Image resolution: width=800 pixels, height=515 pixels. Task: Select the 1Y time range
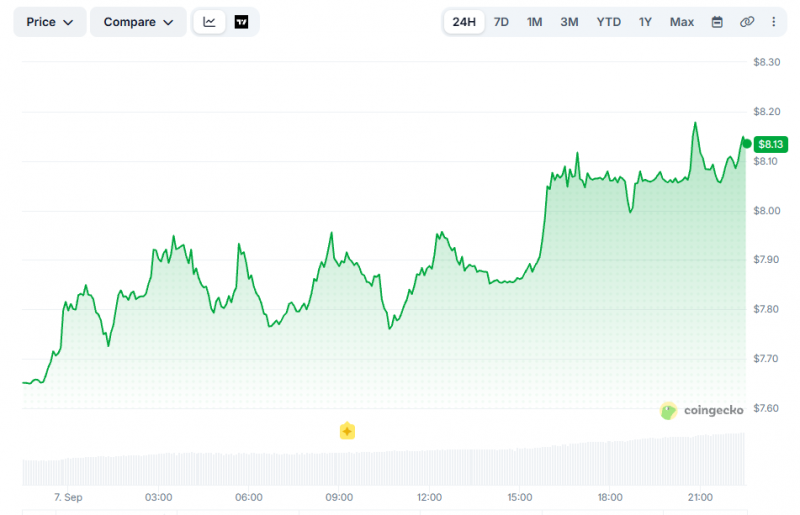pos(645,22)
